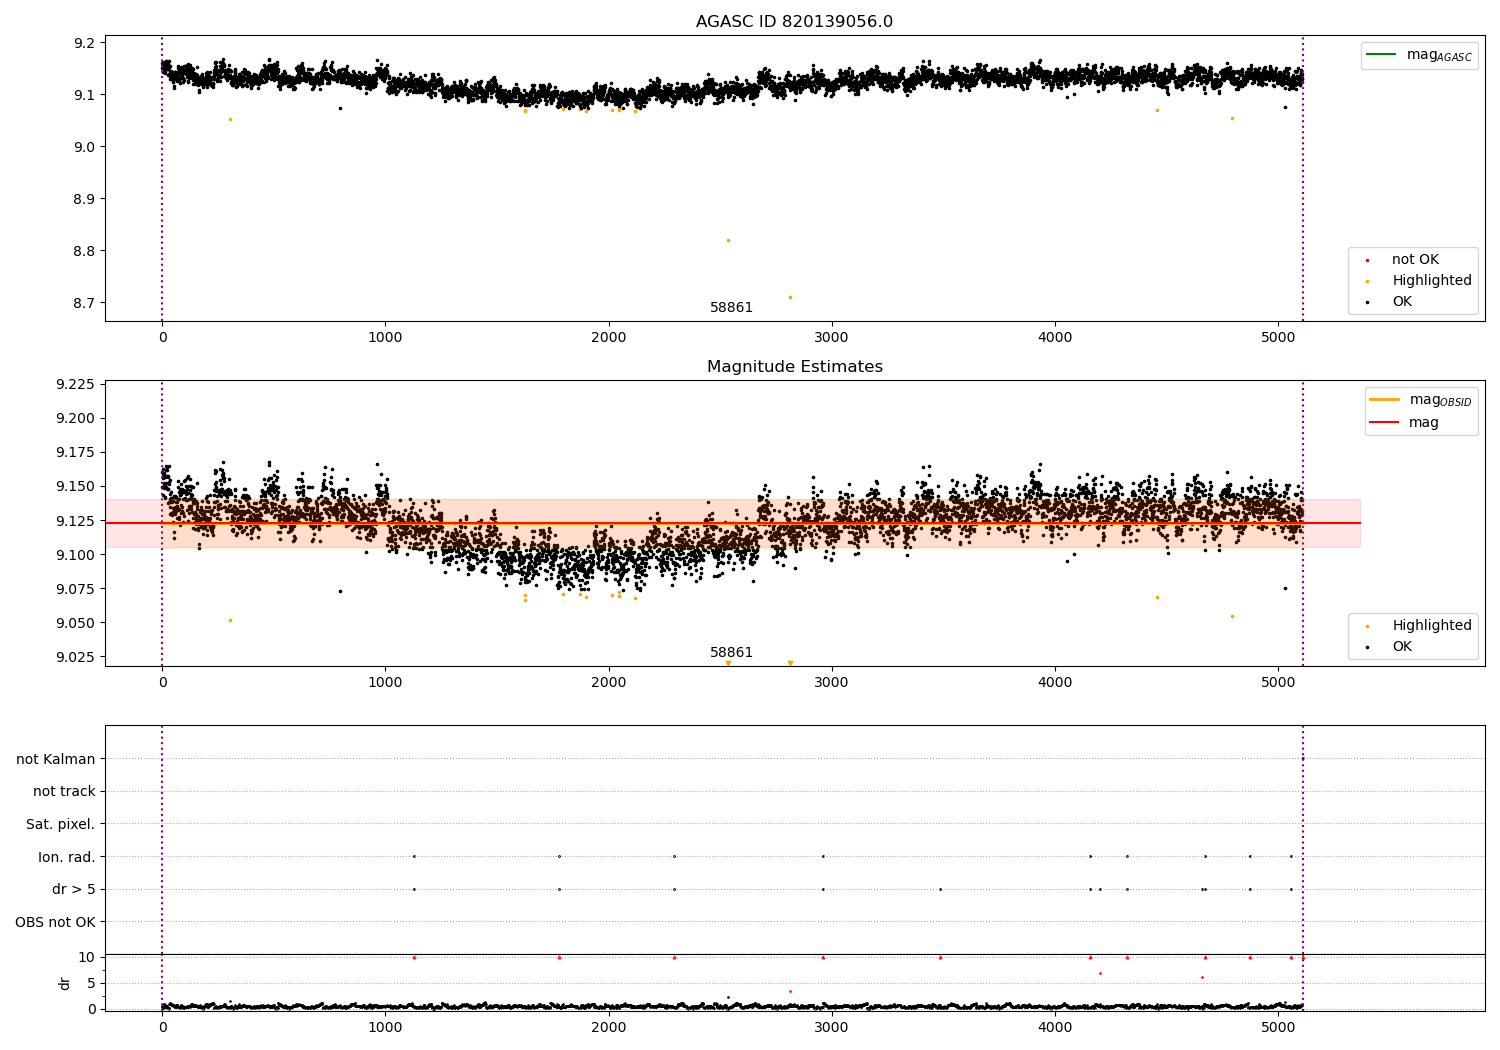Click the "OBS not OK" axis label
The height and width of the screenshot is (1050, 1500).
[56, 922]
